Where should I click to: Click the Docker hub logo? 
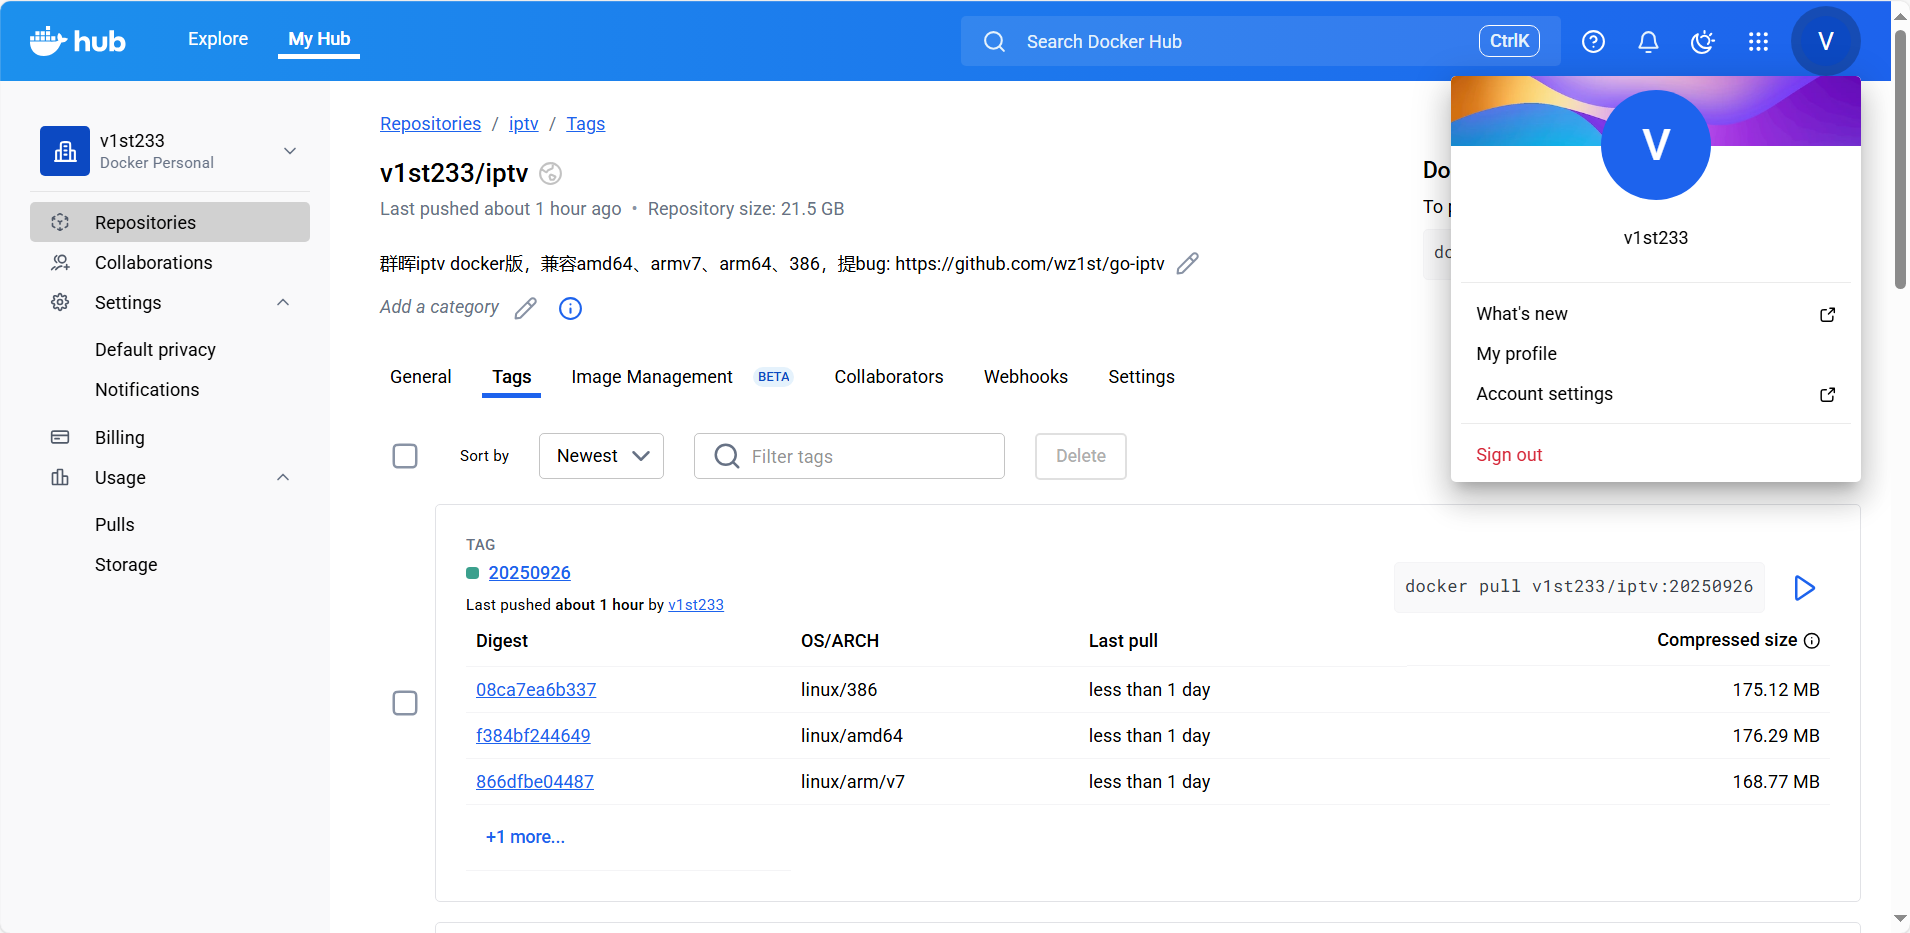pyautogui.click(x=78, y=41)
